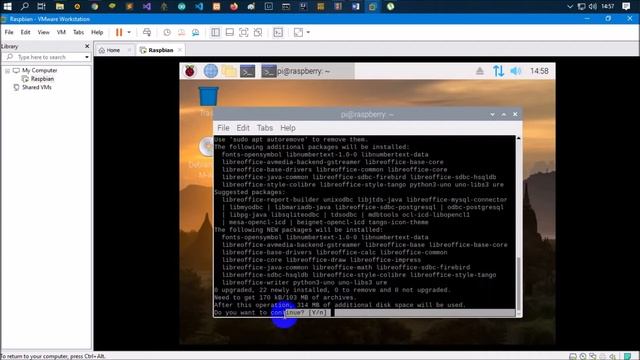Open Visual Studio from taskbar
The height and width of the screenshot is (360, 640).
click(x=147, y=6)
